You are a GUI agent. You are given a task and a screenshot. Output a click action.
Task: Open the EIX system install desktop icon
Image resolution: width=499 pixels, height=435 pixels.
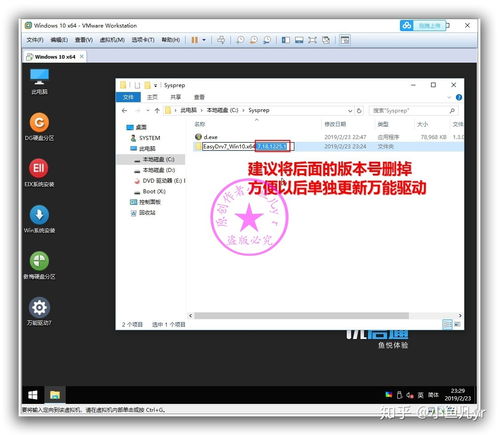[x=39, y=173]
